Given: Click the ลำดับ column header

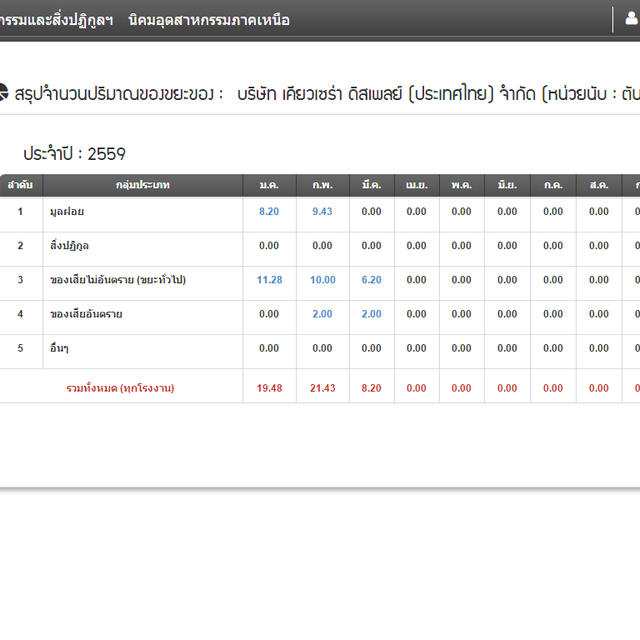Looking at the screenshot, I should coord(20,185).
